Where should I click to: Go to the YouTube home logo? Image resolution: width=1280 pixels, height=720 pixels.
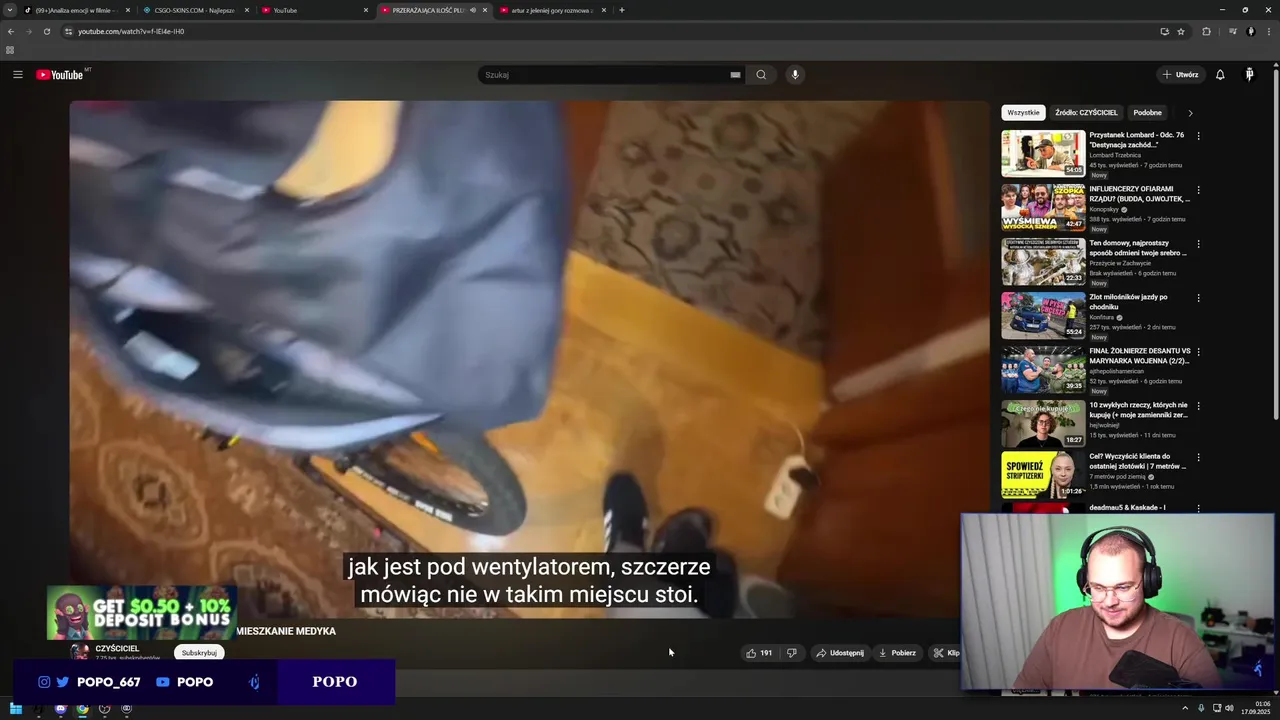(x=60, y=75)
